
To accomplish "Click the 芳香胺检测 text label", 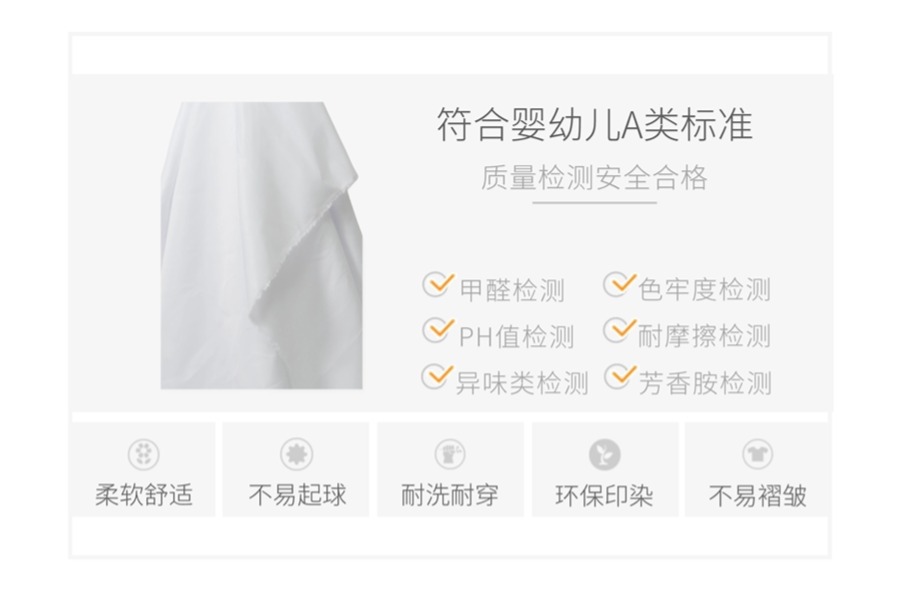I will (x=705, y=383).
